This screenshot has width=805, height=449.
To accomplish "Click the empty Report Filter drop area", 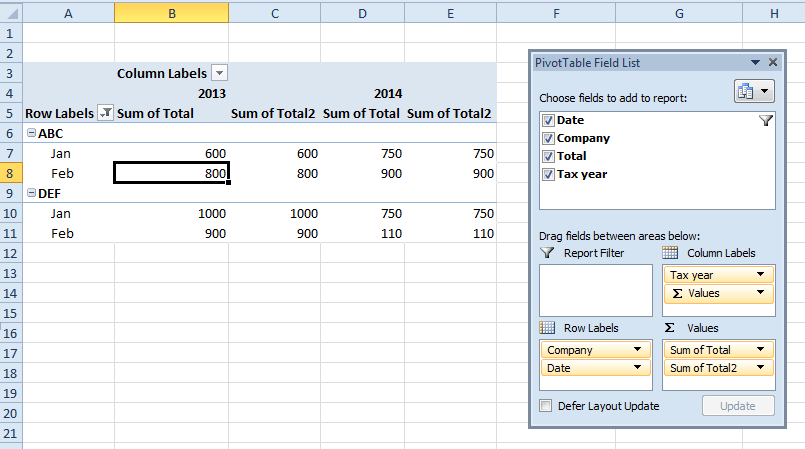I will (x=595, y=290).
